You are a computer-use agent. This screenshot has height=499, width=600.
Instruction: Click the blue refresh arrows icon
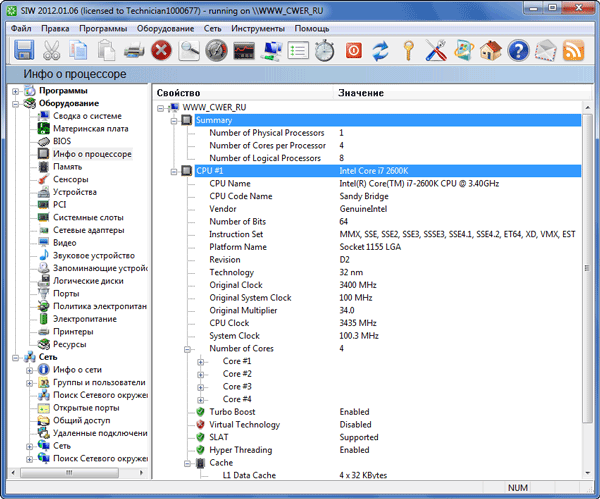380,50
